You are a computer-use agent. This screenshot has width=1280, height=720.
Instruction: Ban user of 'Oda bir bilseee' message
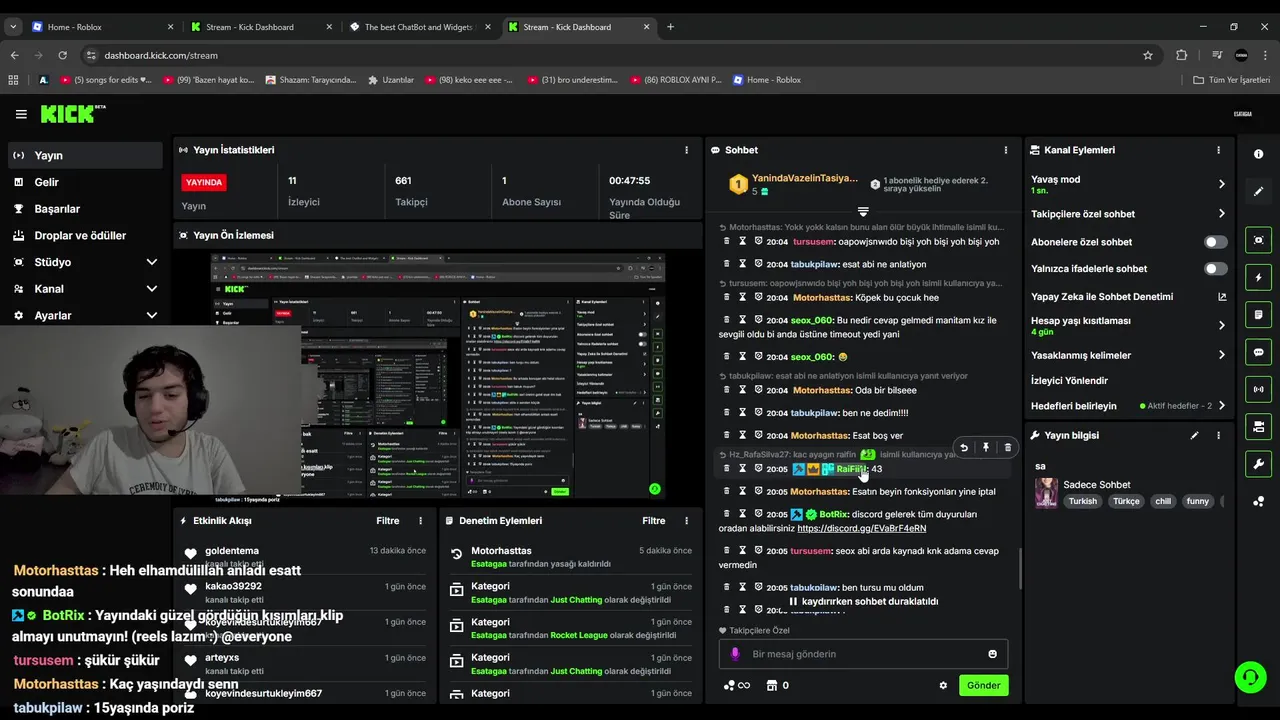(x=758, y=390)
